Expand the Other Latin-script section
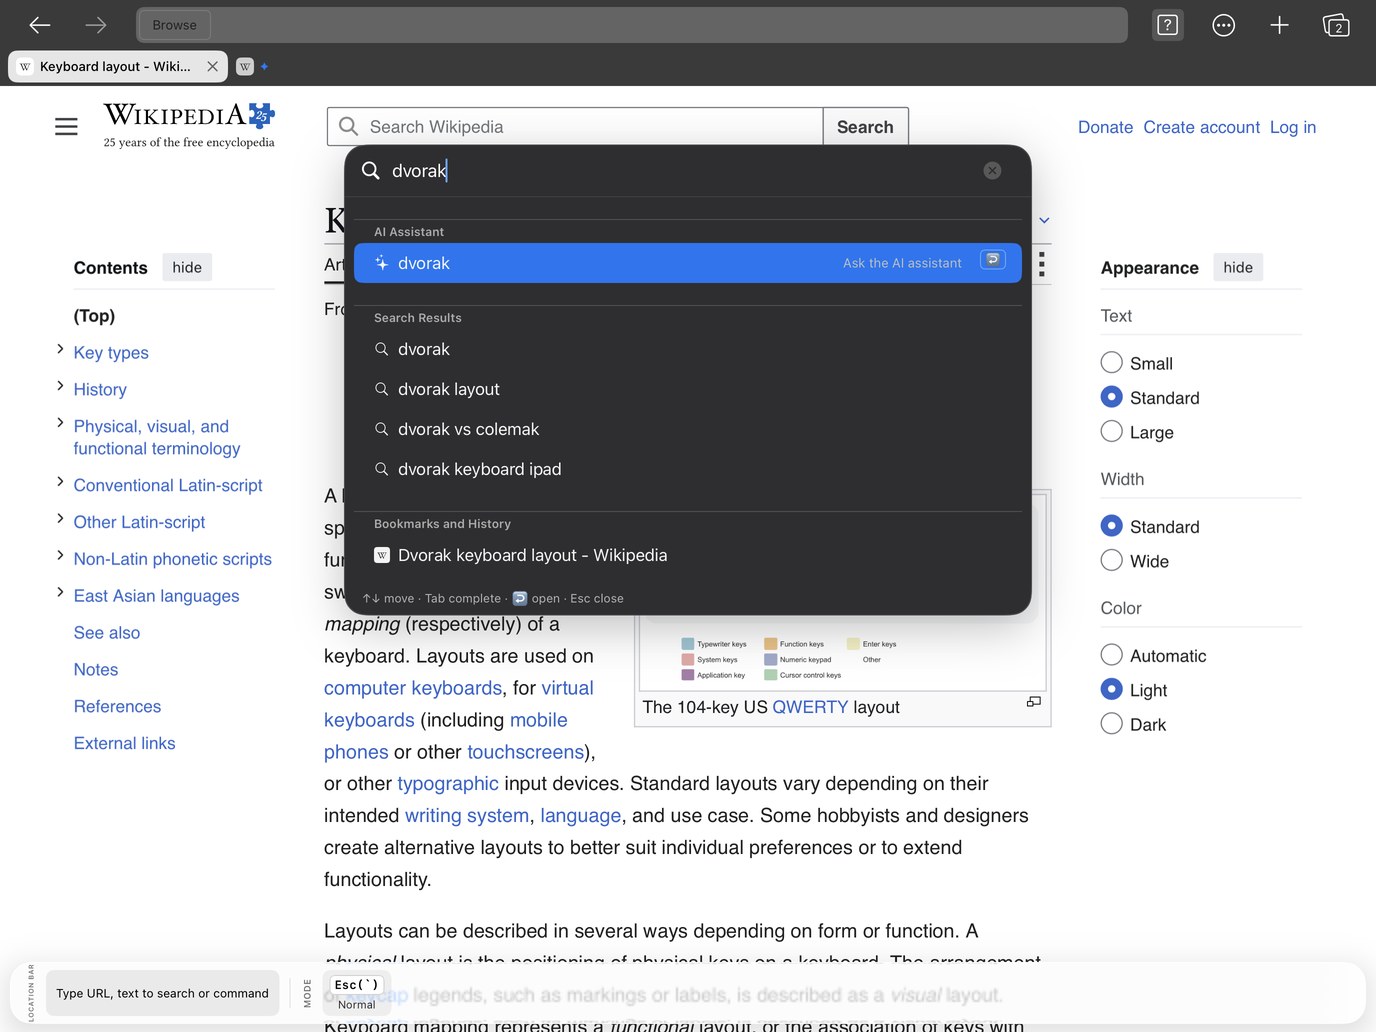This screenshot has height=1032, width=1376. pyautogui.click(x=60, y=519)
